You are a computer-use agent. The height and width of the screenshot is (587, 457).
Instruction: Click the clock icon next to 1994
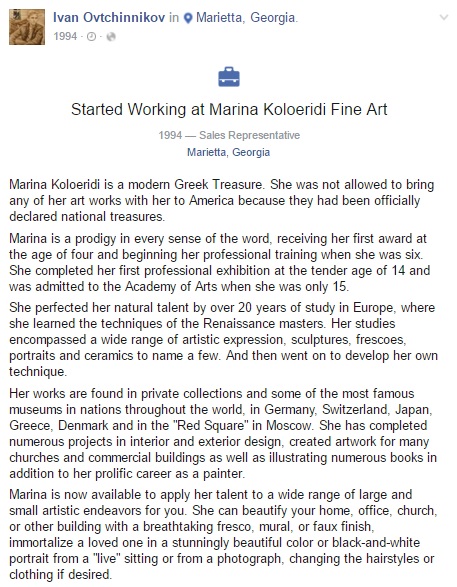(x=91, y=36)
